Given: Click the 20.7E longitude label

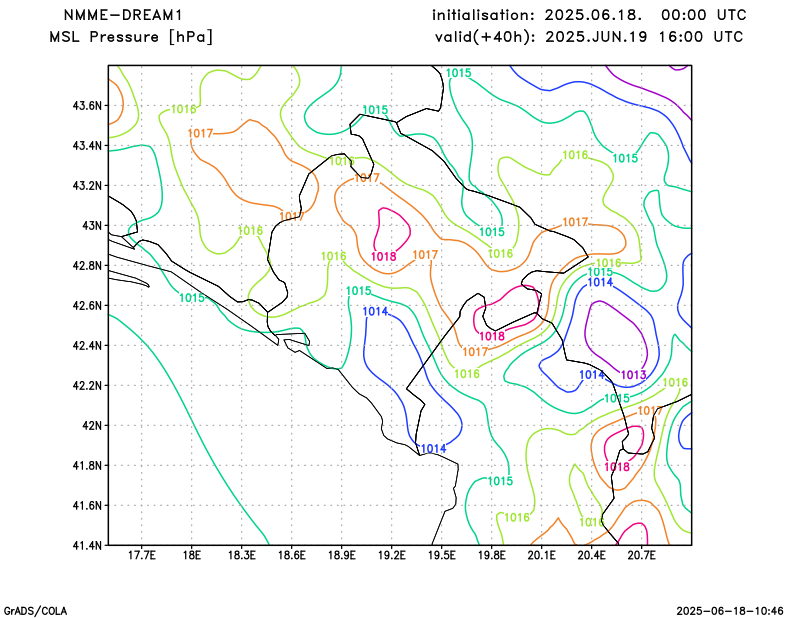Looking at the screenshot, I should (642, 556).
